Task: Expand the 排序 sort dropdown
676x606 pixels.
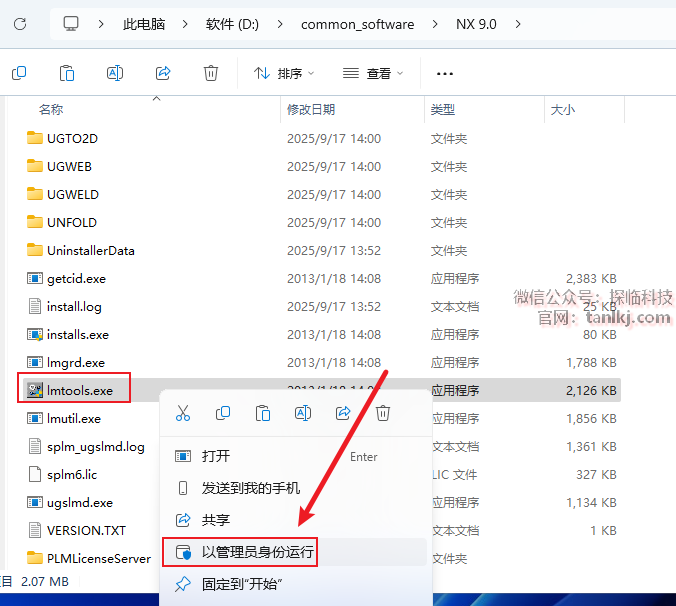Action: pos(284,73)
